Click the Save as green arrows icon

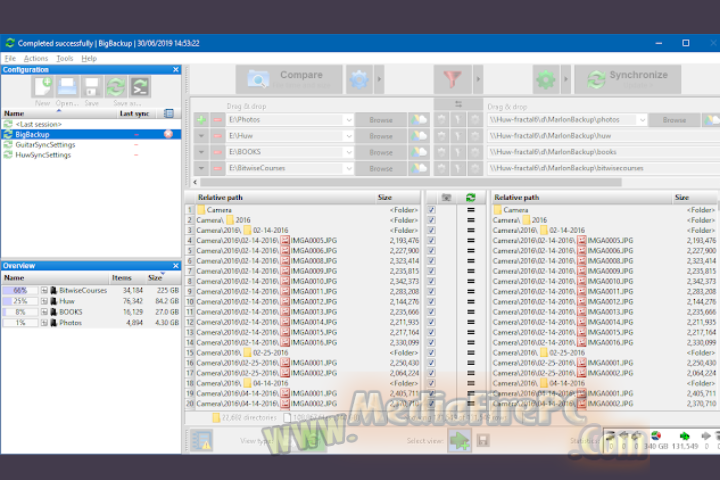click(116, 87)
